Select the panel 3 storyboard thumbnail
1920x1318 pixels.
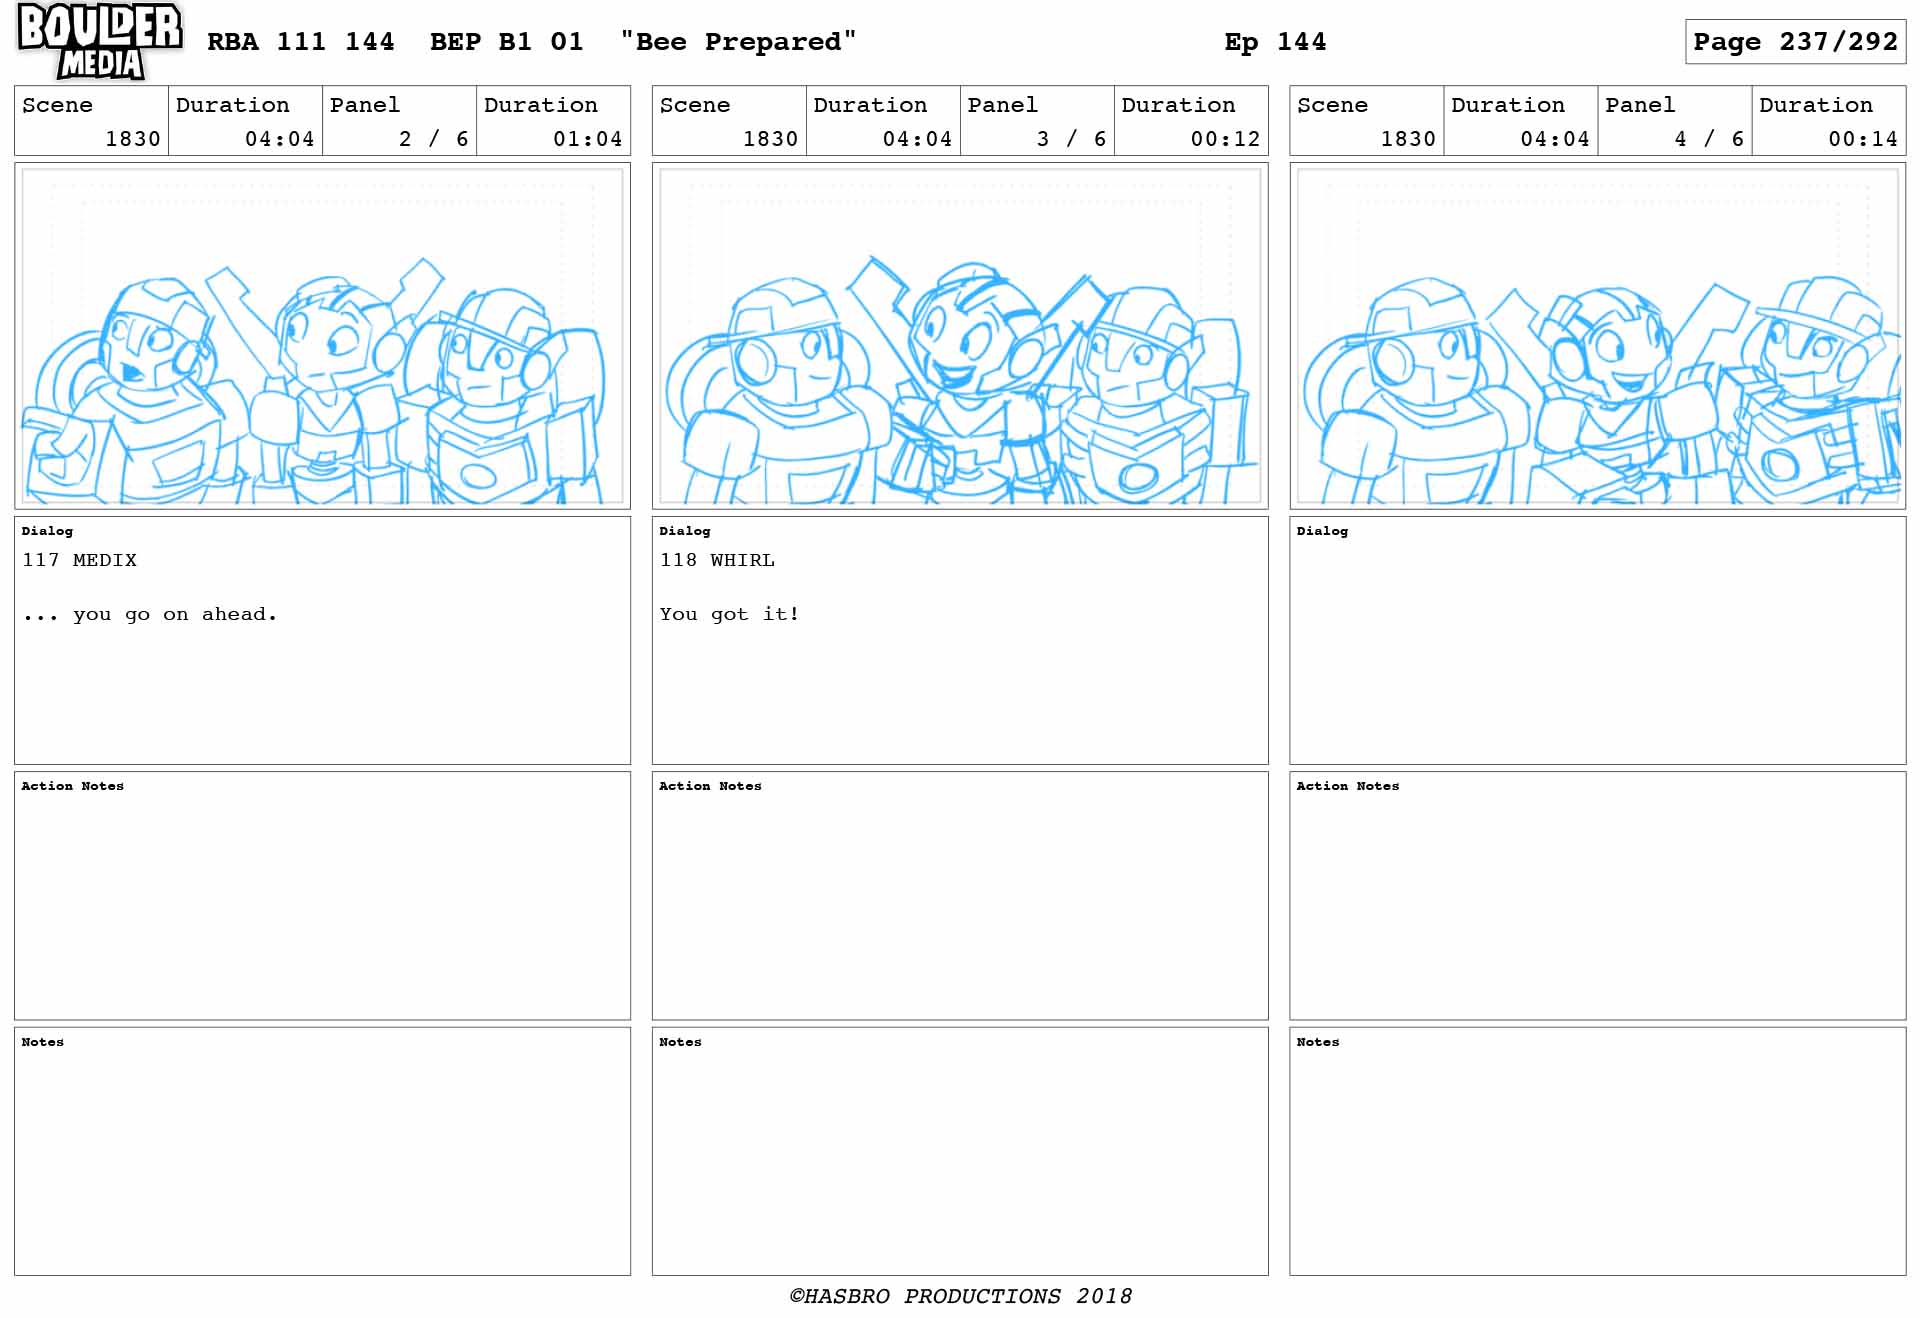tap(960, 336)
